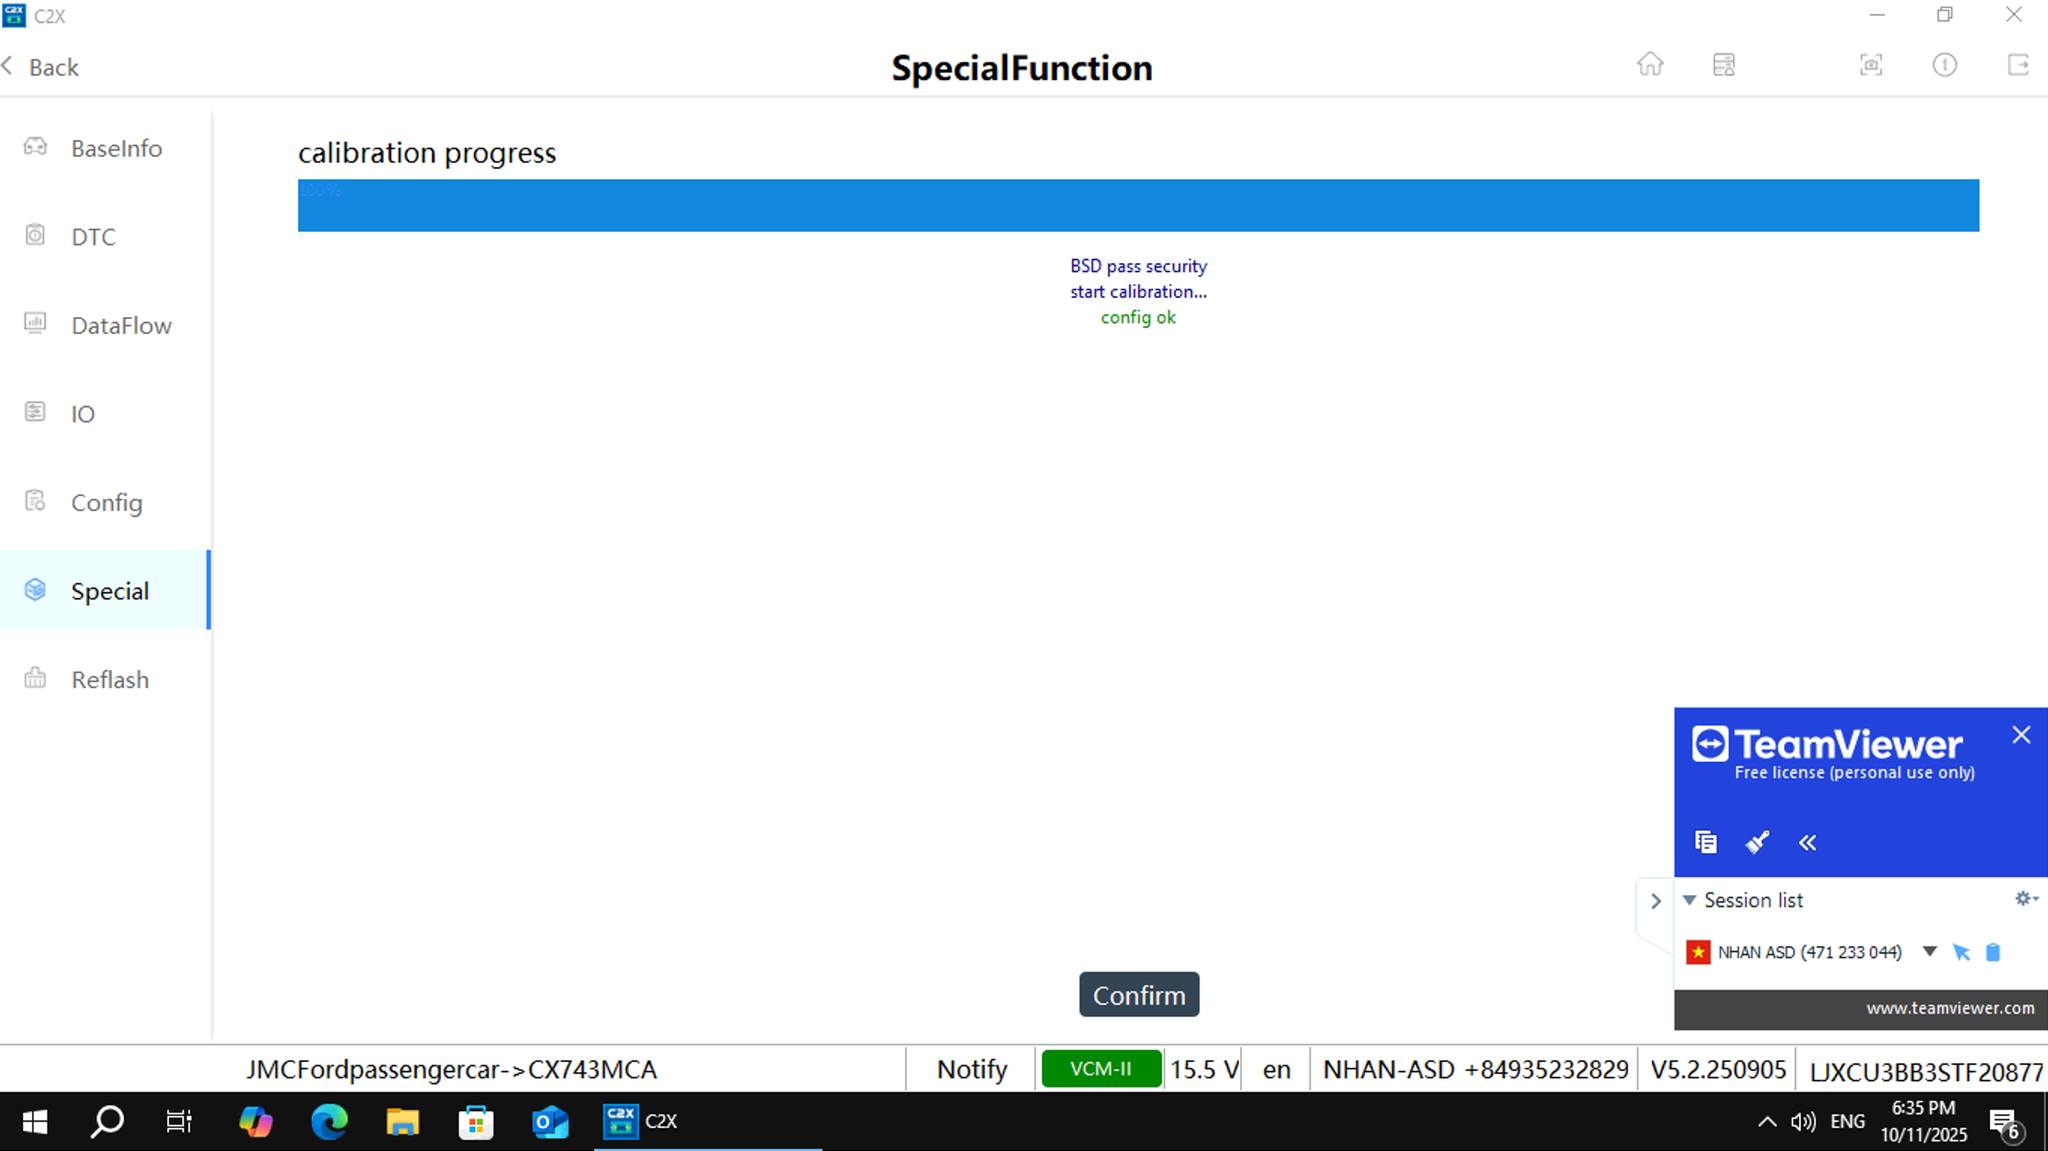Open the data list icon beside Home

coord(1724,65)
